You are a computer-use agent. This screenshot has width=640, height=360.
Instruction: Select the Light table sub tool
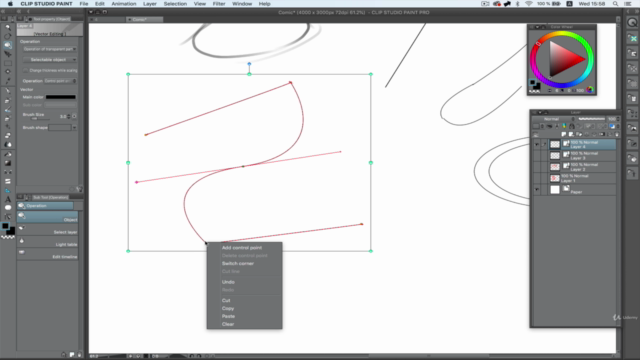pyautogui.click(x=47, y=242)
